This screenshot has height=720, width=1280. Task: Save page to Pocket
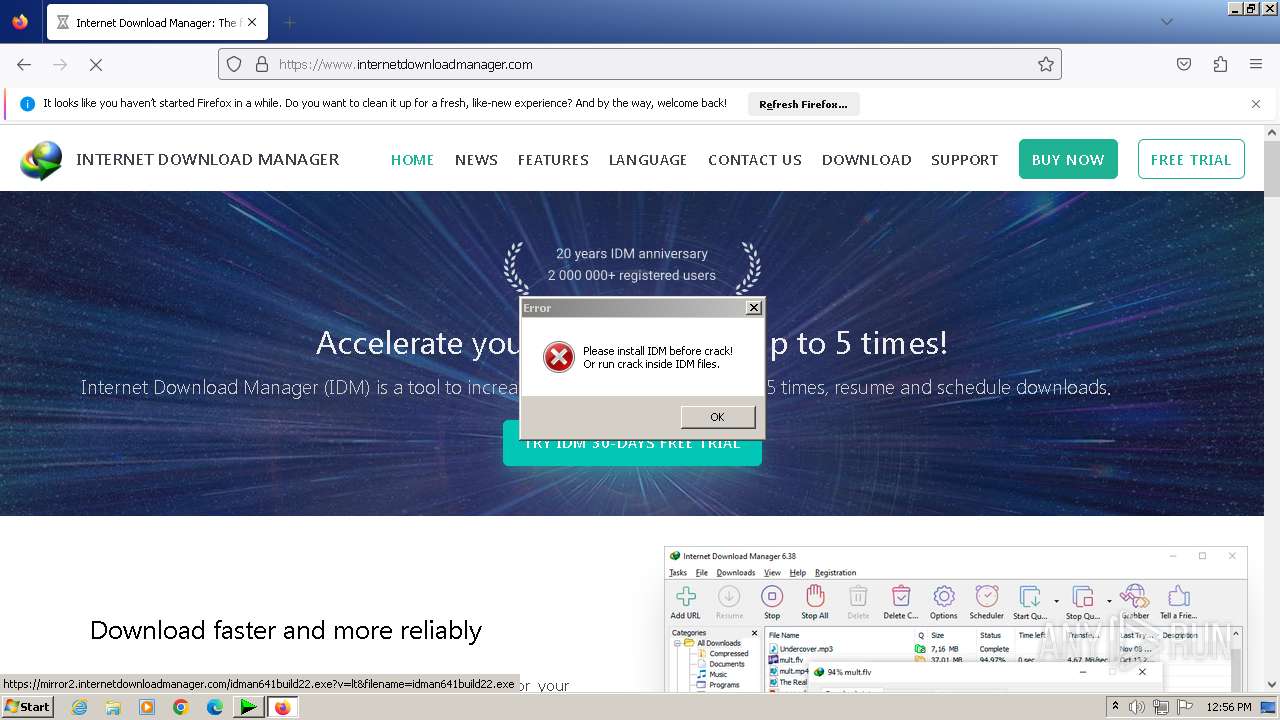(x=1184, y=64)
